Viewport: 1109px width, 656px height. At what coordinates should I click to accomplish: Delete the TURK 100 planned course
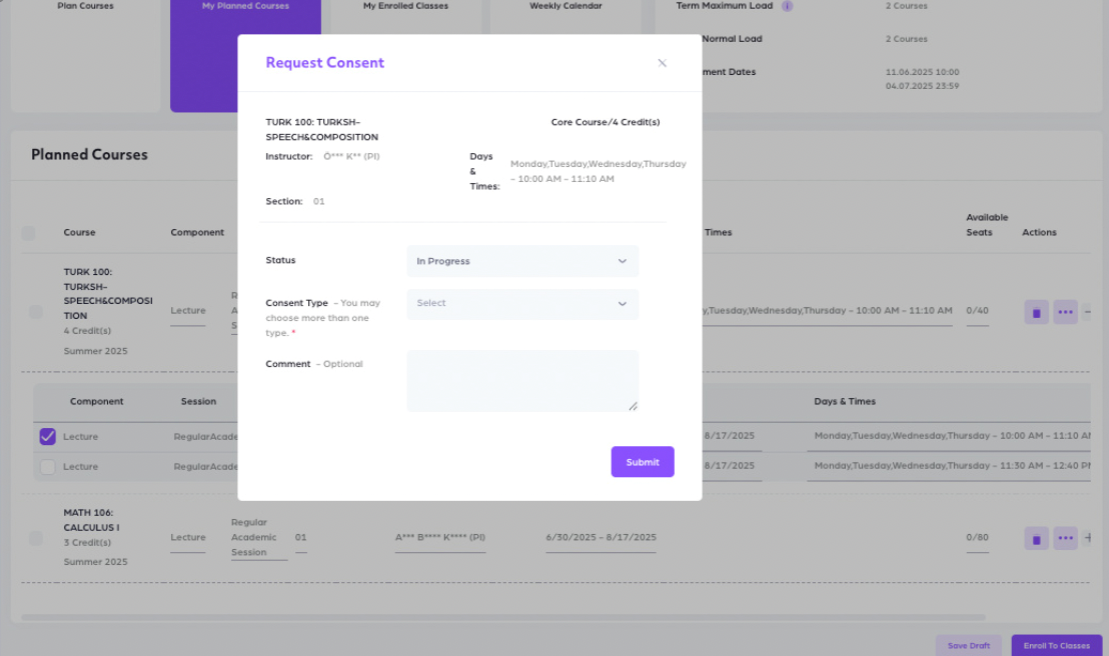(1036, 312)
